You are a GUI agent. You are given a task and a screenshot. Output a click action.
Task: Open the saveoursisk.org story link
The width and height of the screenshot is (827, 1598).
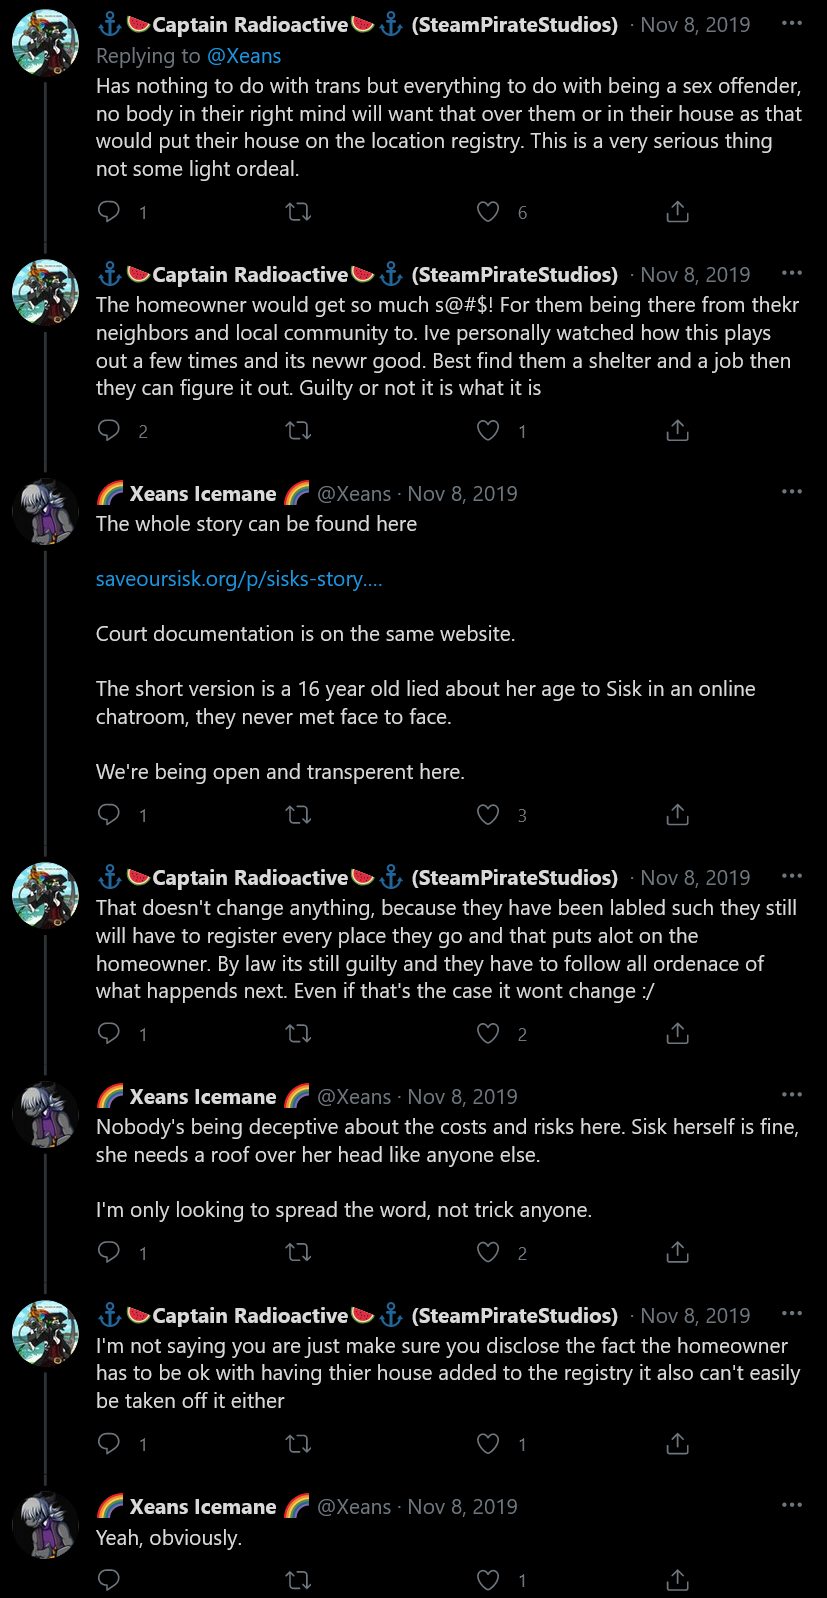pyautogui.click(x=239, y=579)
